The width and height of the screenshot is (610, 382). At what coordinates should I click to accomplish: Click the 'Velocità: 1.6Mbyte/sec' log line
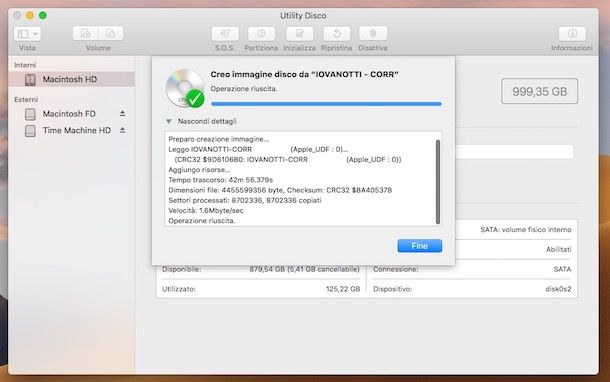tap(206, 210)
